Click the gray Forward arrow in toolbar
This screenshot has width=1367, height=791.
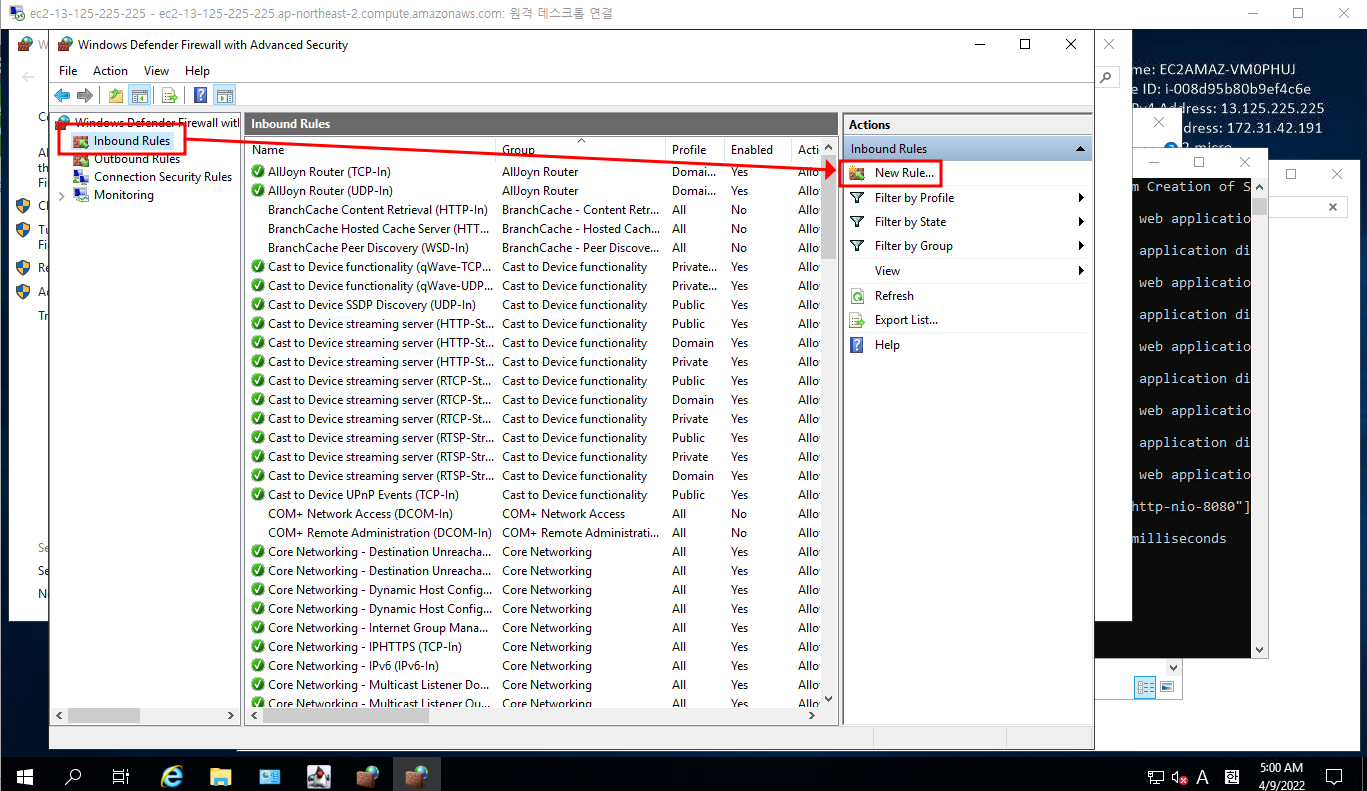85,96
